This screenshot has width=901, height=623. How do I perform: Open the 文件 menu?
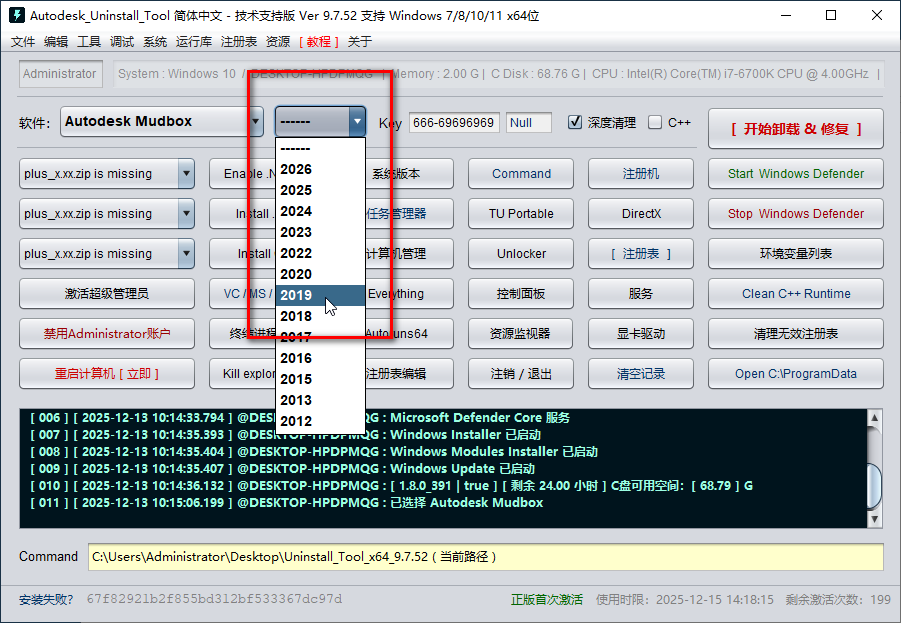point(23,41)
